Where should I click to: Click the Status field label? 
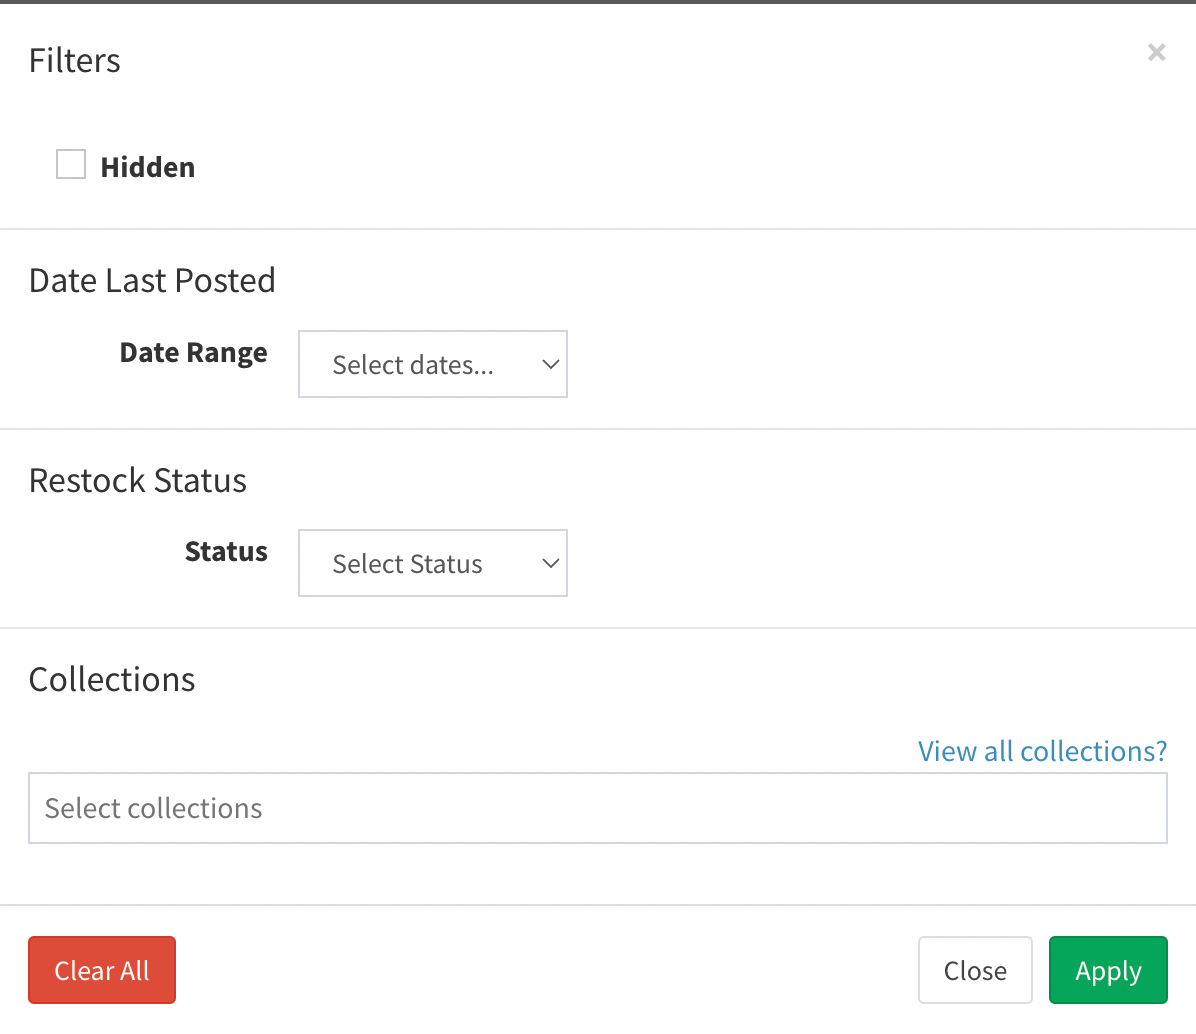pos(227,551)
